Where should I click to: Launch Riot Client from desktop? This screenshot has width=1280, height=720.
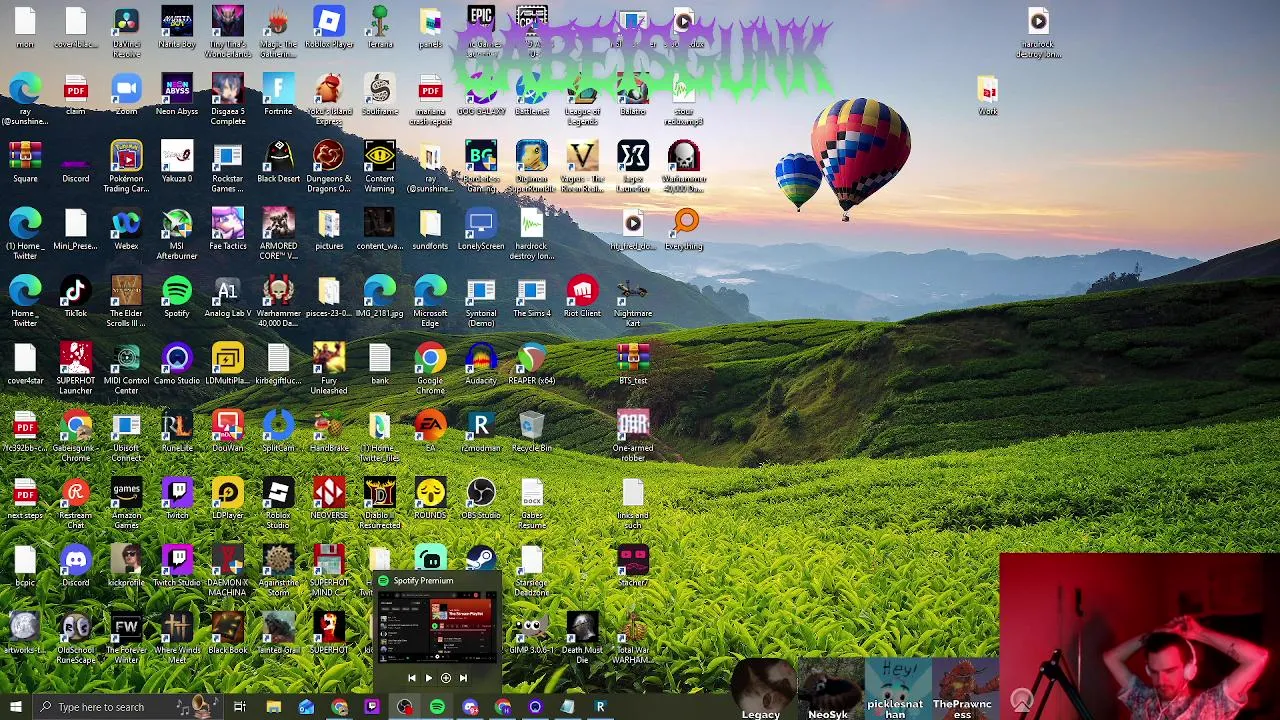click(x=582, y=298)
